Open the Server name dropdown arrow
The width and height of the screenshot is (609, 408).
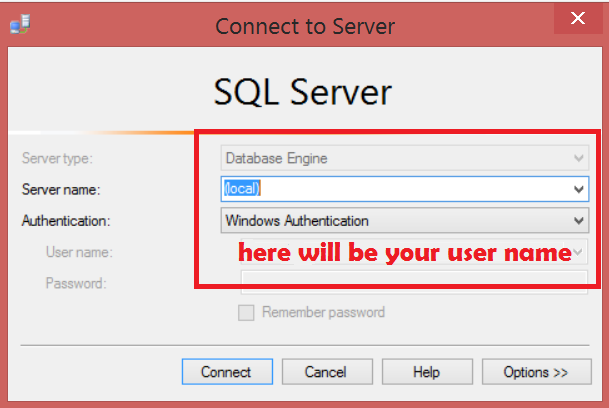(x=579, y=189)
